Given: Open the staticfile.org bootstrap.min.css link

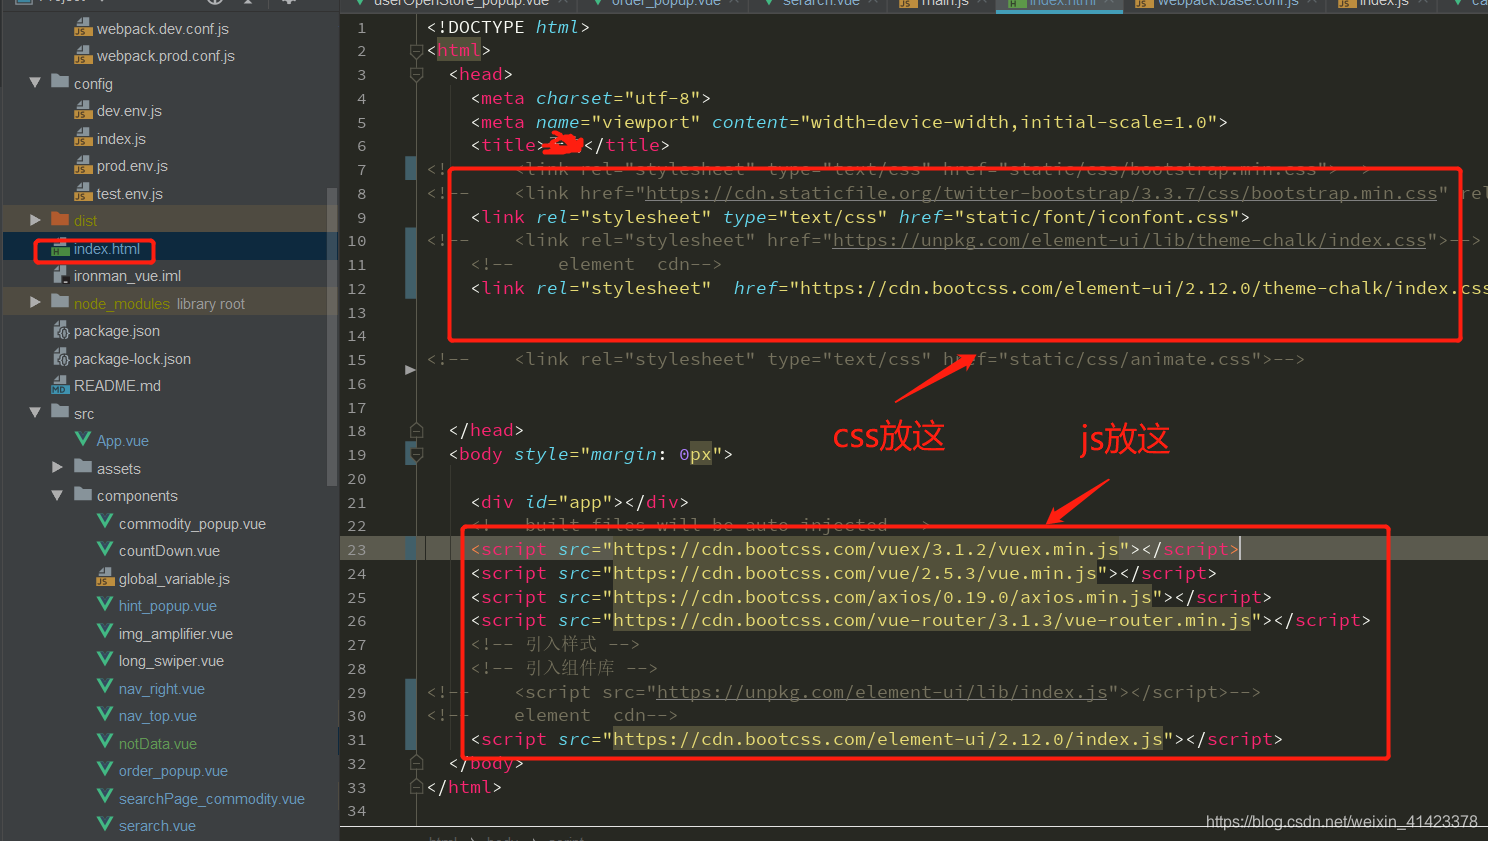Looking at the screenshot, I should 1041,193.
